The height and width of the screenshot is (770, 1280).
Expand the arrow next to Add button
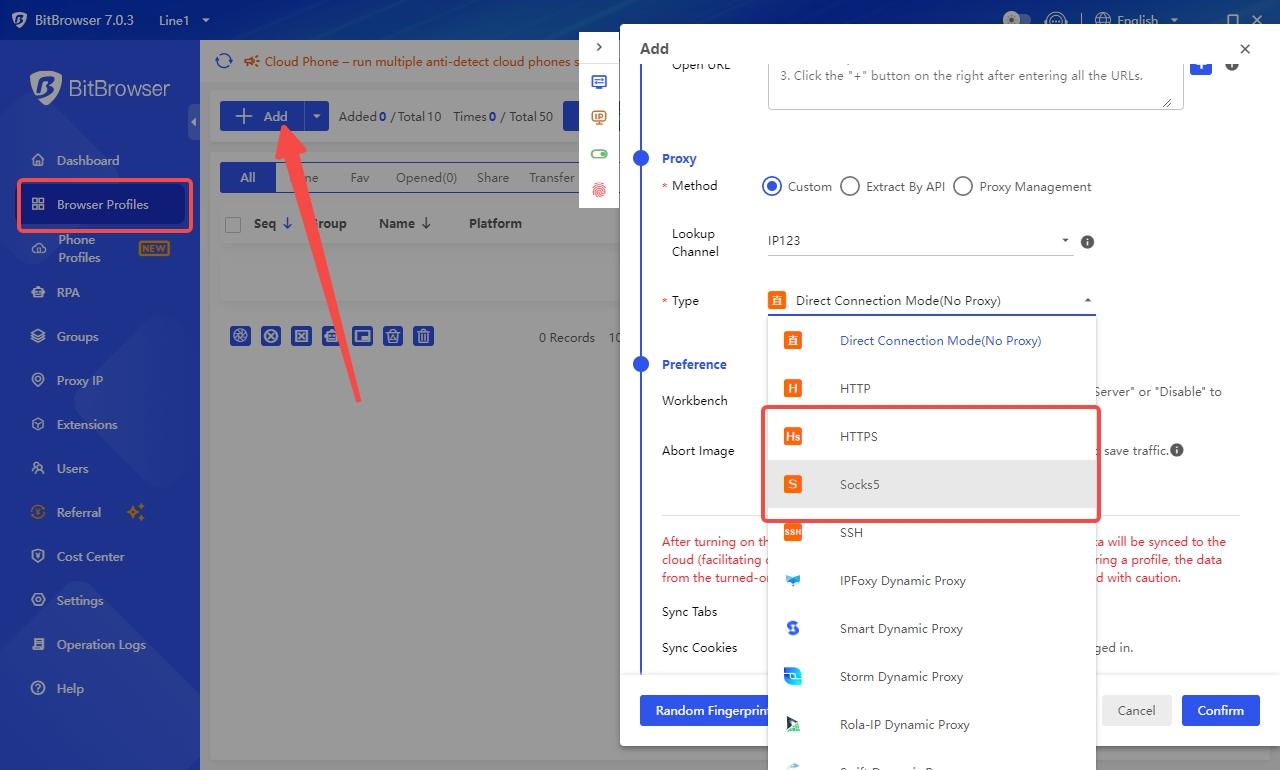click(316, 116)
